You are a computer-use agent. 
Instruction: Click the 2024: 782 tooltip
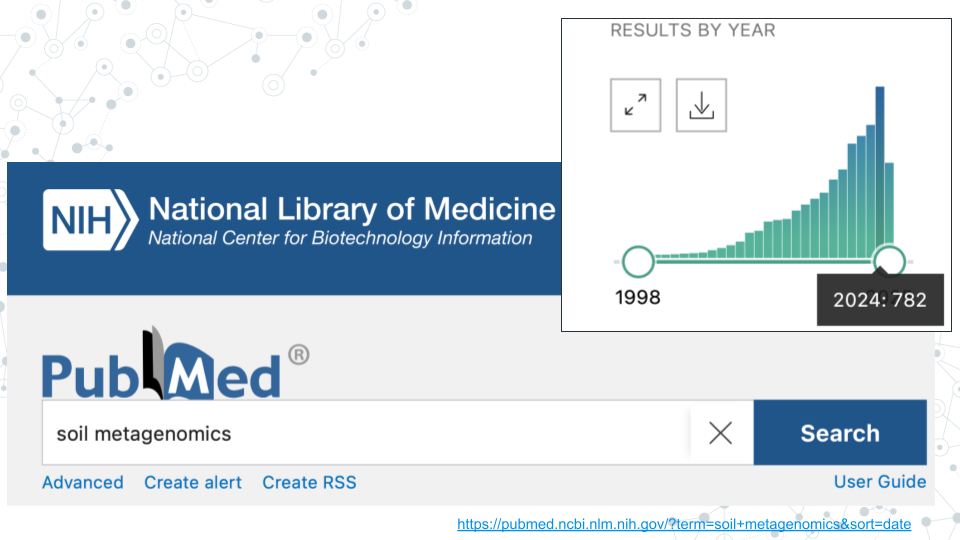tap(880, 300)
